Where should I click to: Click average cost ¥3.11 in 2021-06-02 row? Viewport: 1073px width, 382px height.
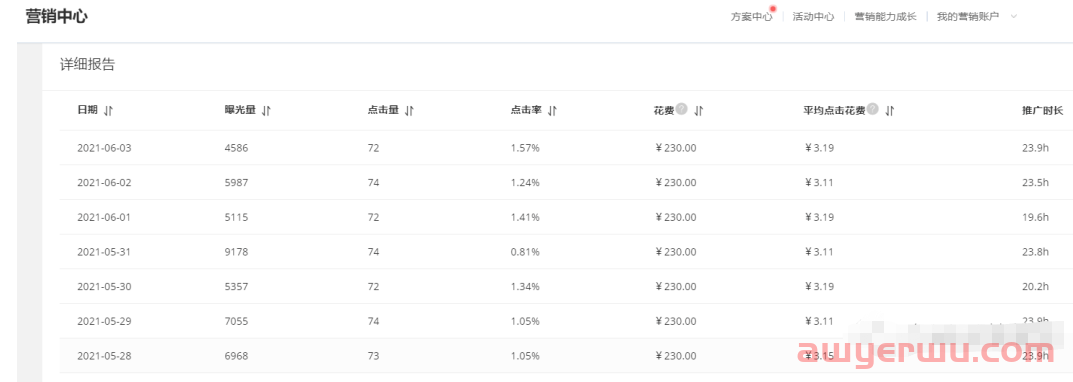point(819,183)
